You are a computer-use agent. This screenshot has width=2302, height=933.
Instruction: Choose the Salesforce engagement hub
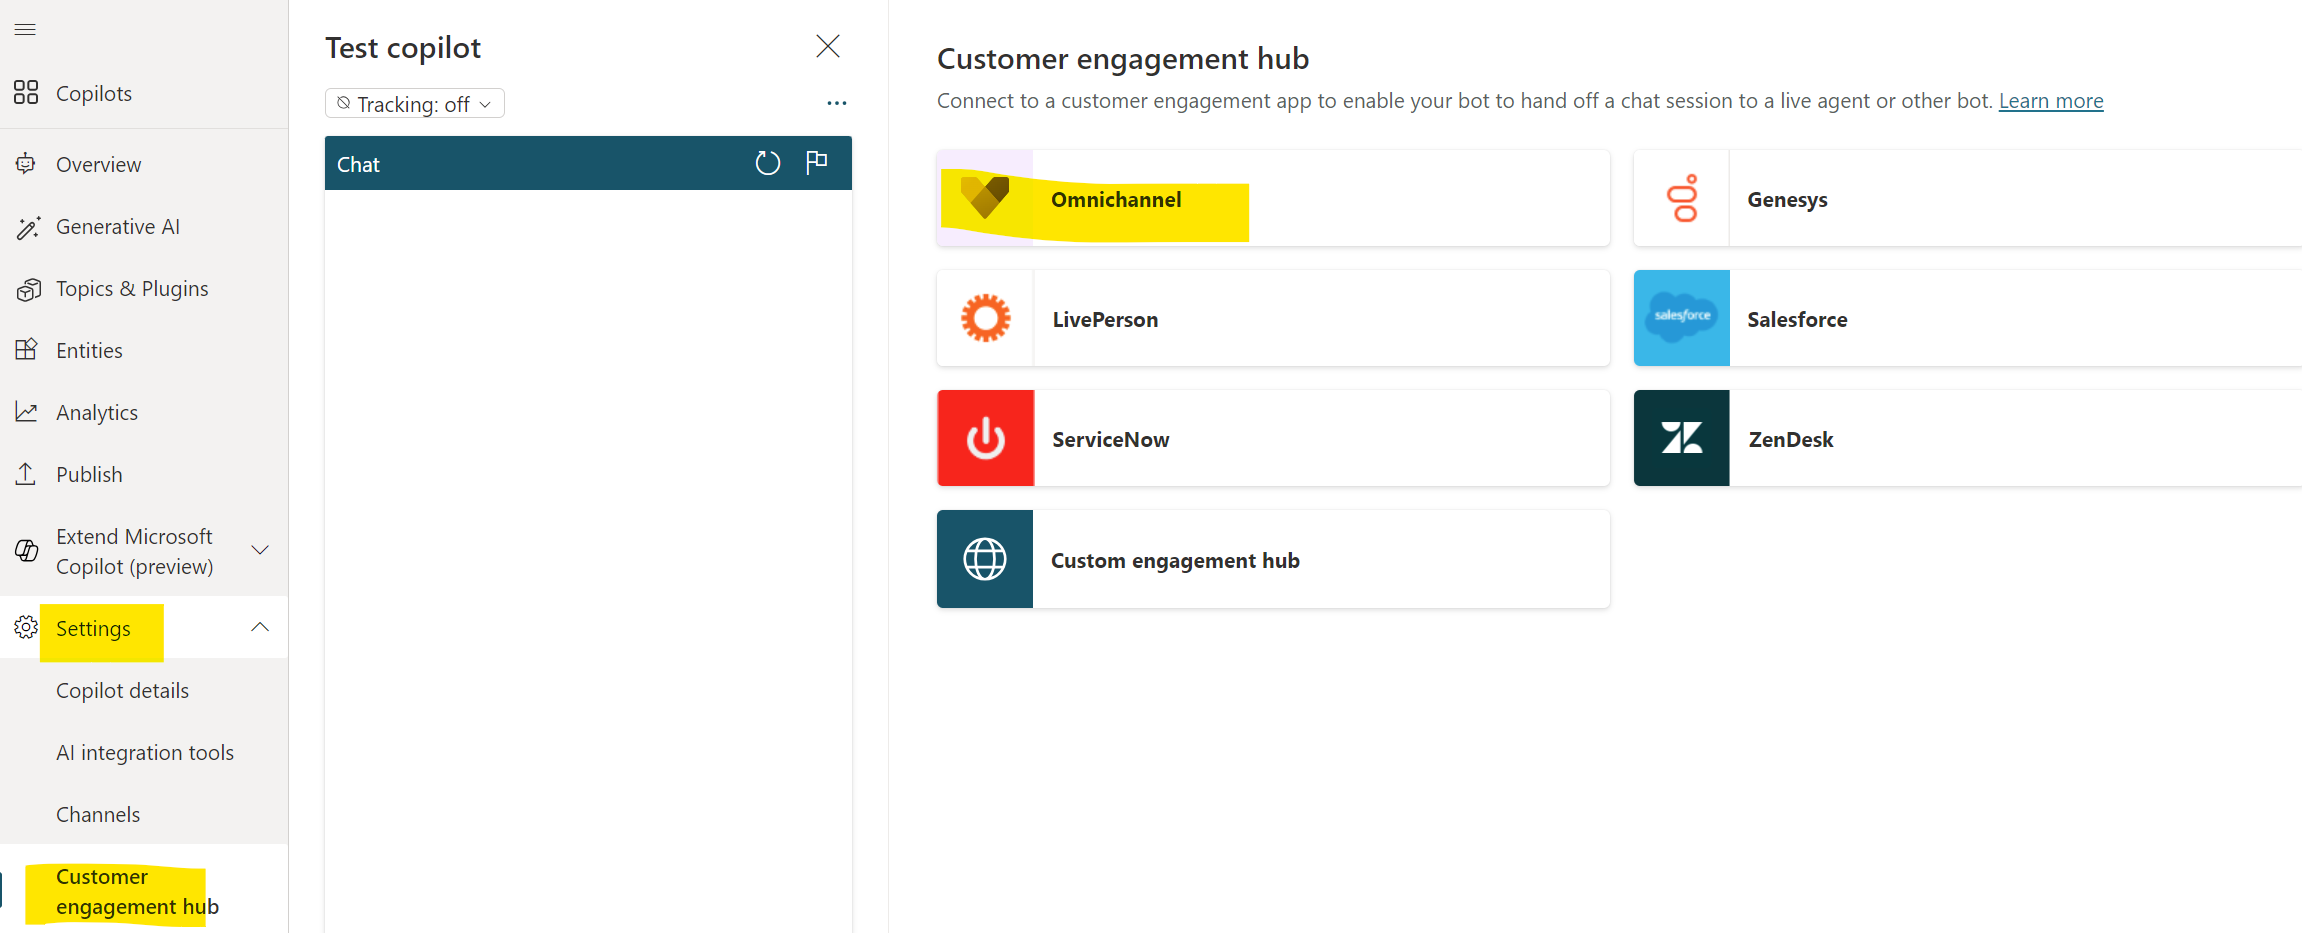pos(1968,318)
